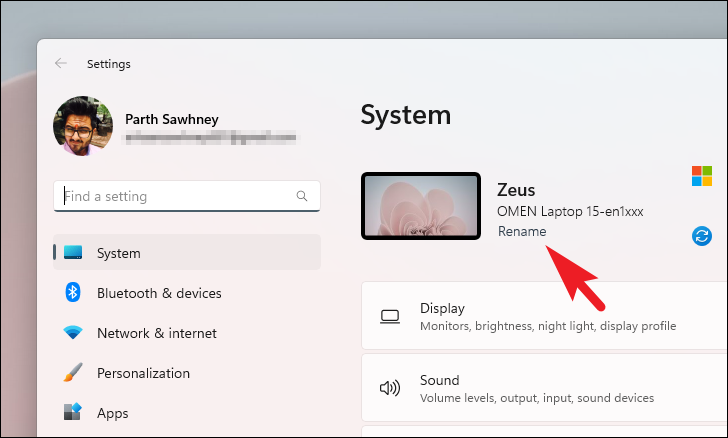
Task: Open Bluetooth & devices settings
Action: coord(187,293)
